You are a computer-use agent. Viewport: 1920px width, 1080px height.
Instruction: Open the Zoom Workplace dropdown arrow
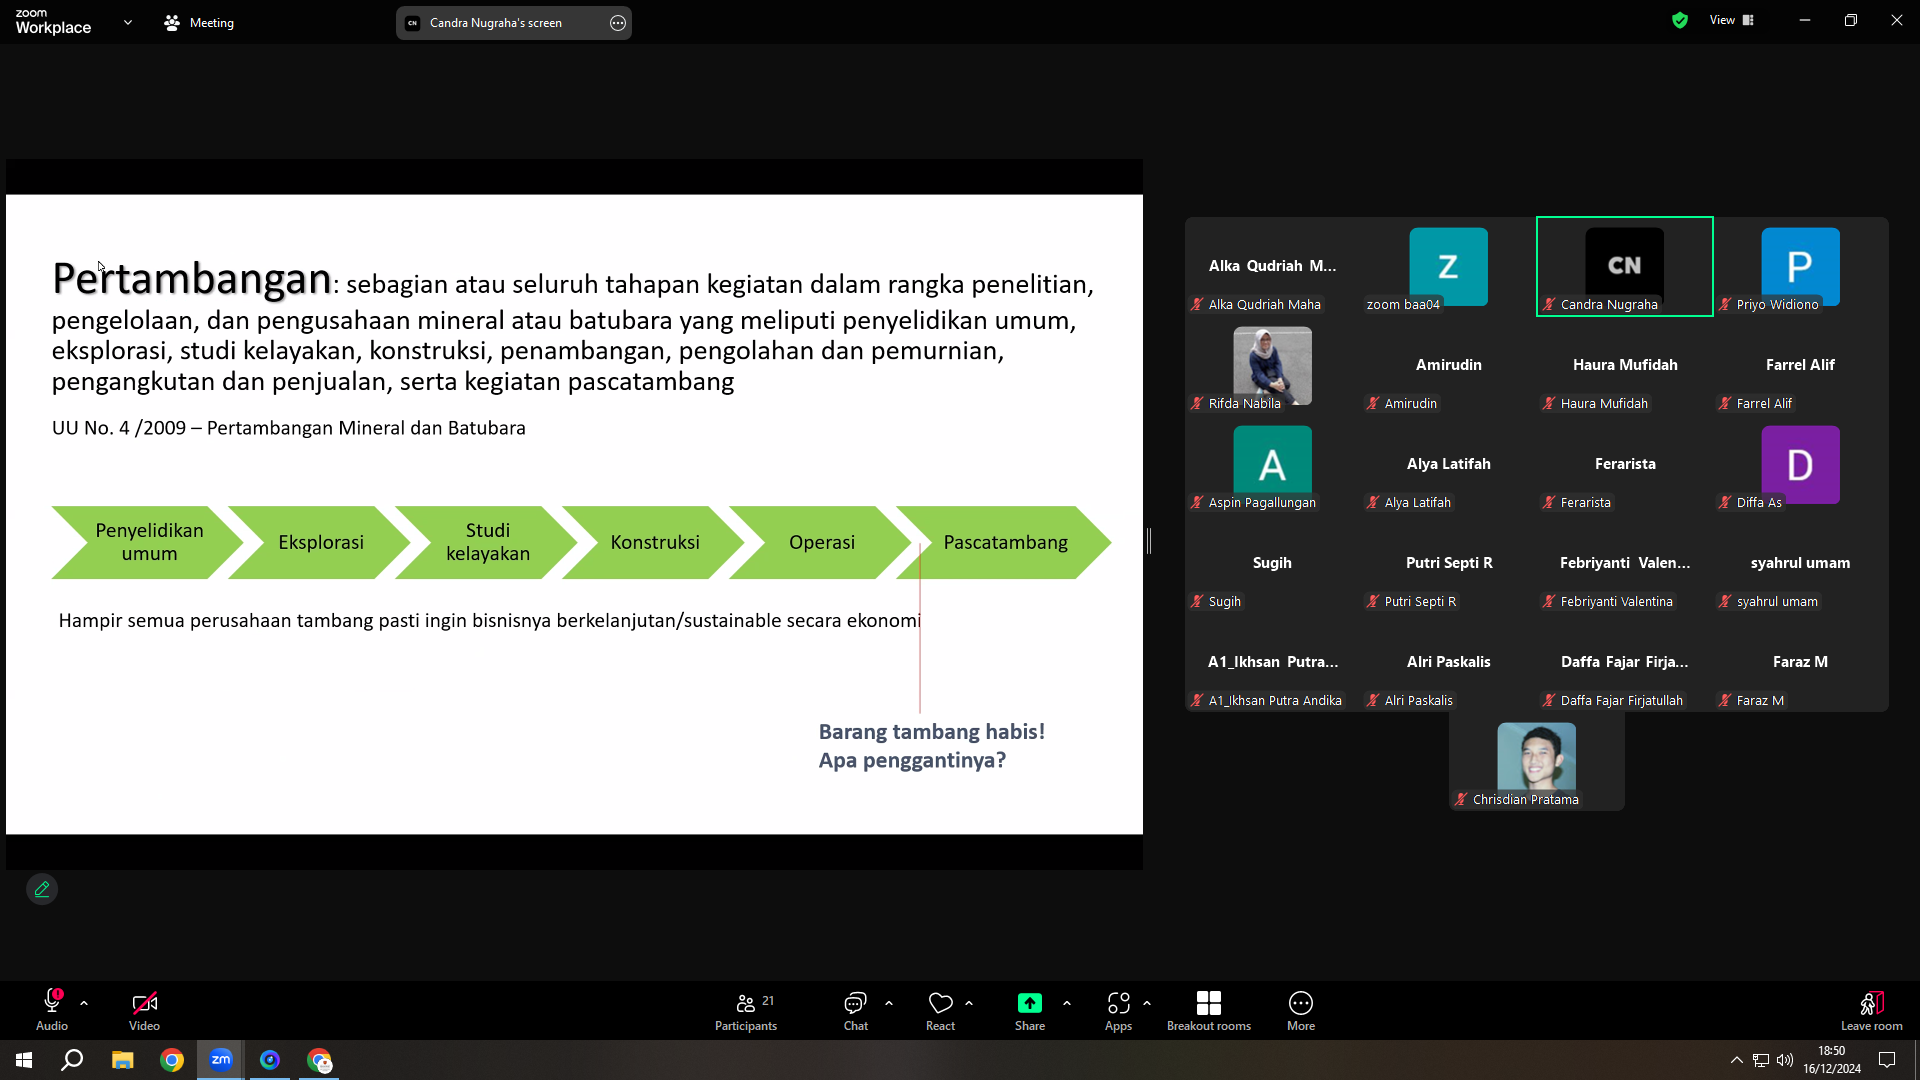[127, 22]
